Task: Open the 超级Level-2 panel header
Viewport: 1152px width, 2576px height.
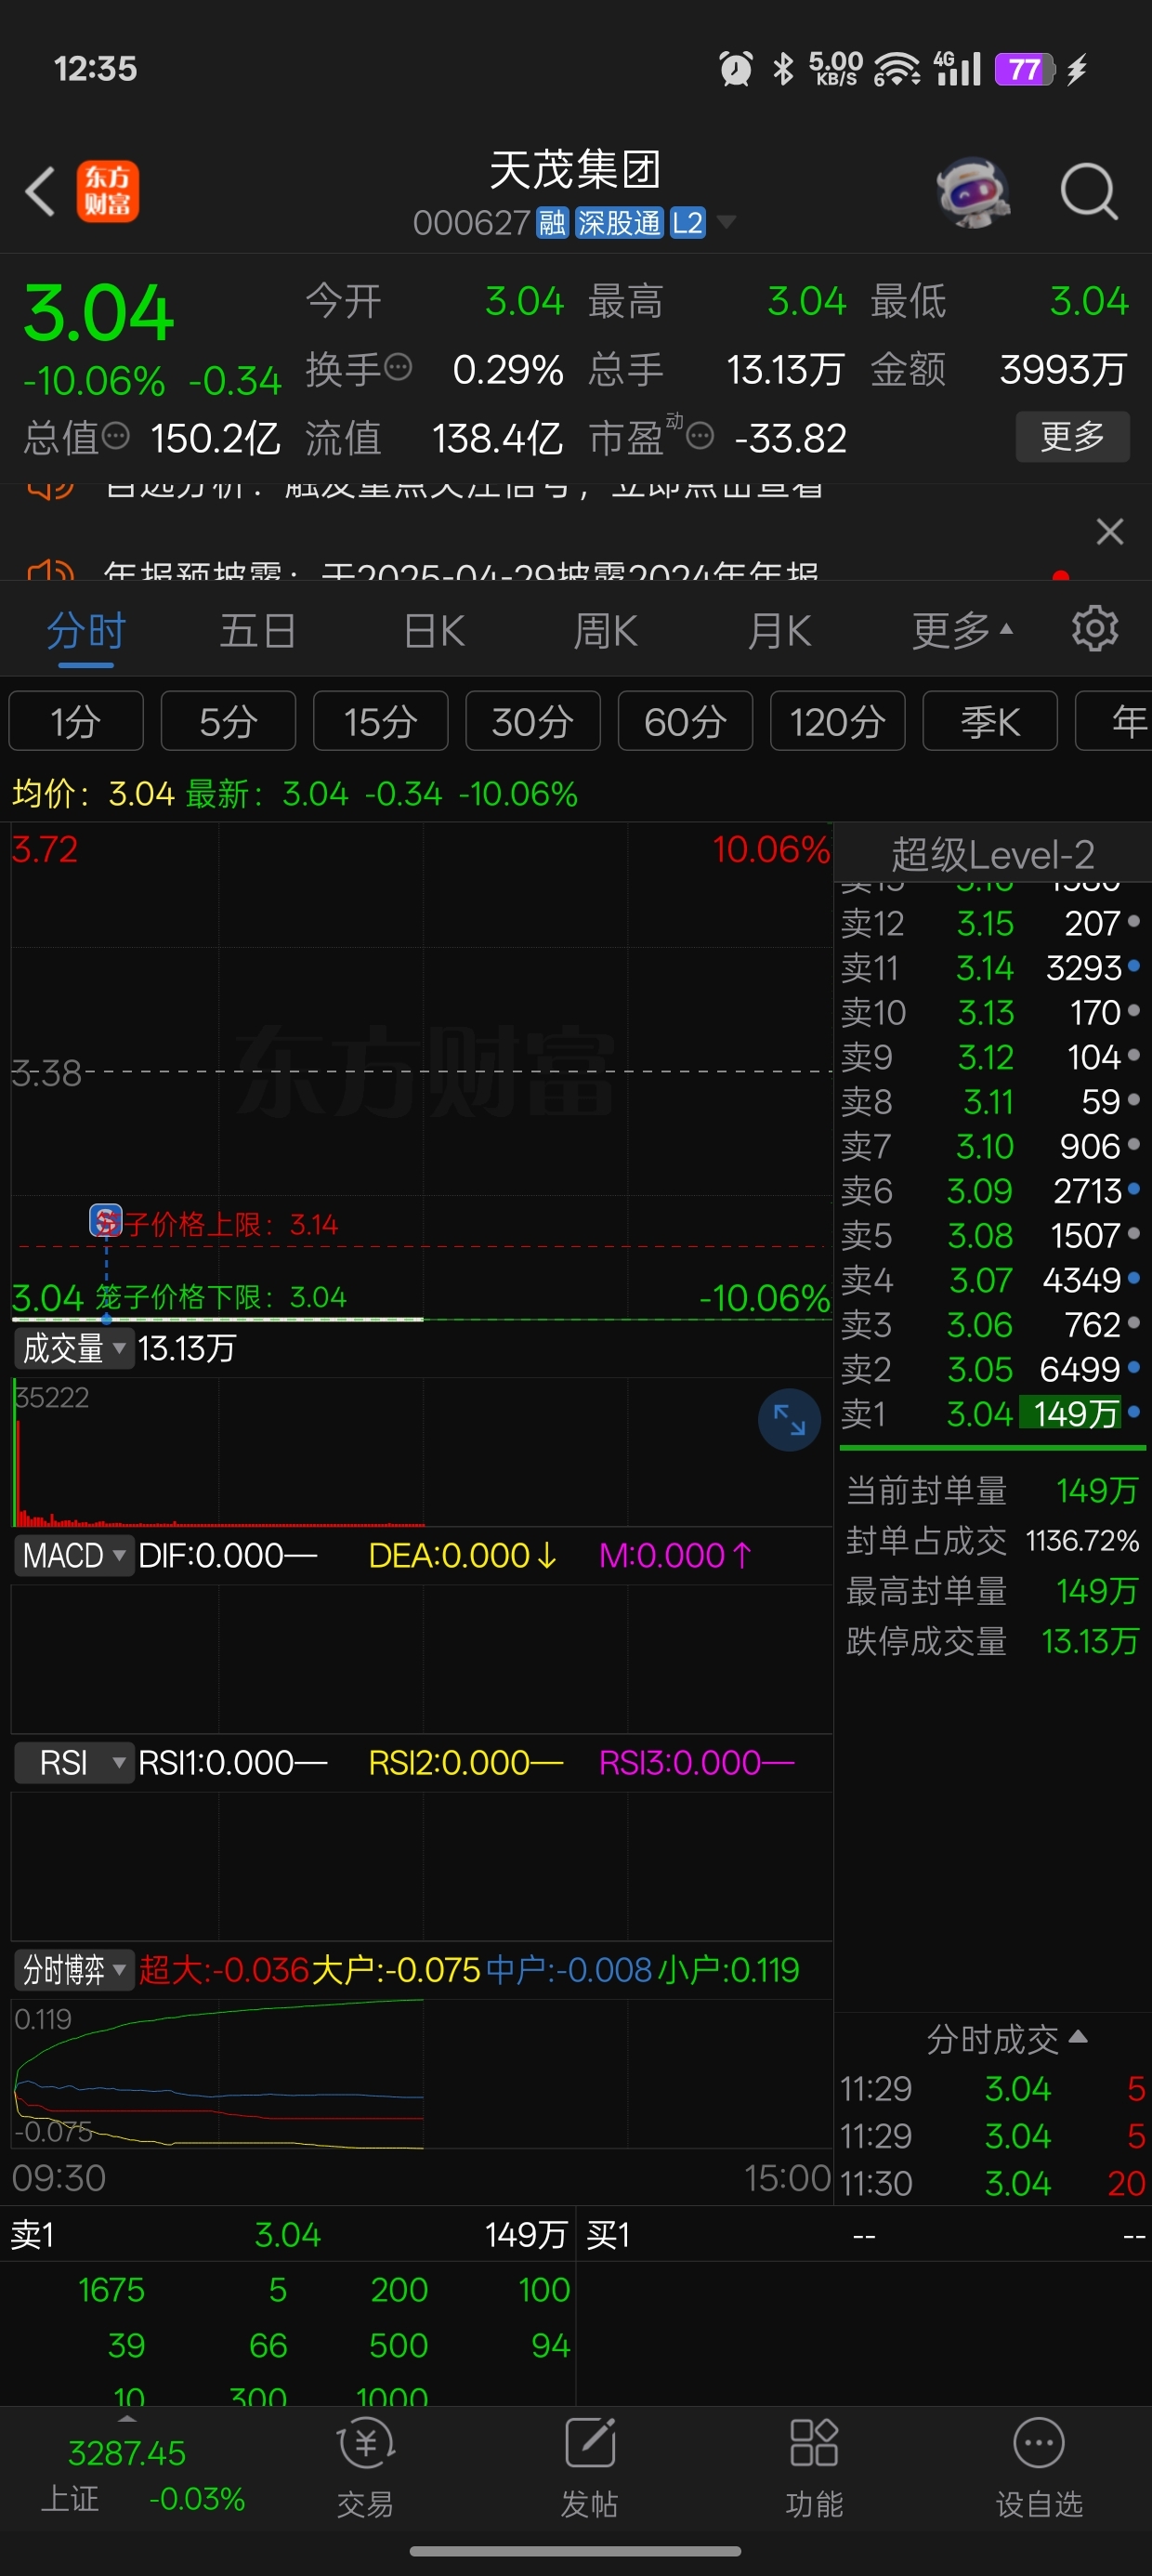Action: [x=992, y=854]
